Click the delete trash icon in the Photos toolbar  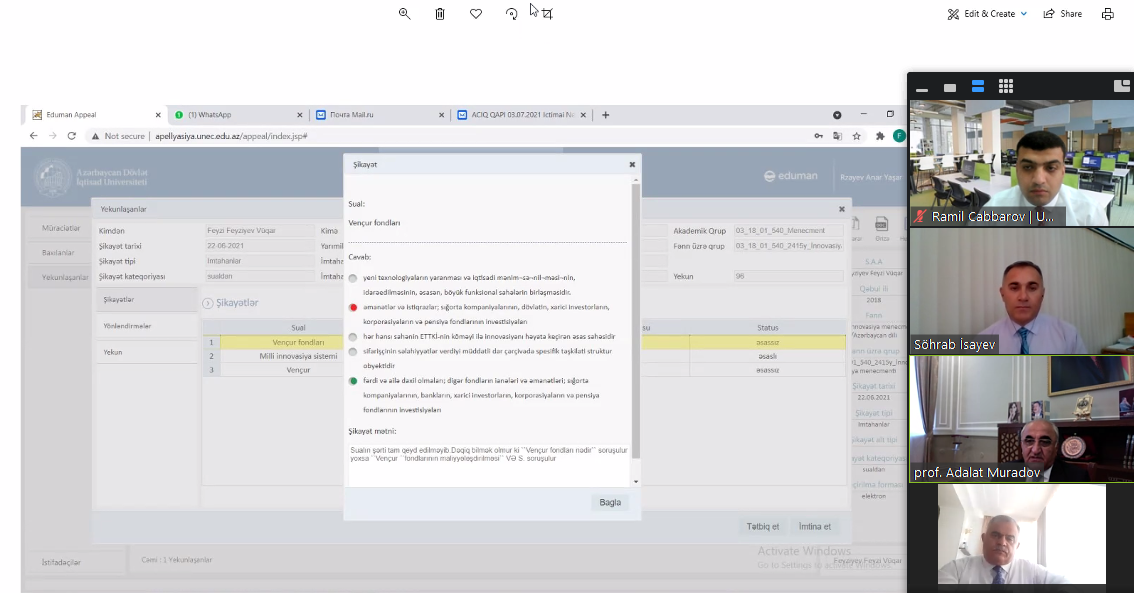[440, 14]
